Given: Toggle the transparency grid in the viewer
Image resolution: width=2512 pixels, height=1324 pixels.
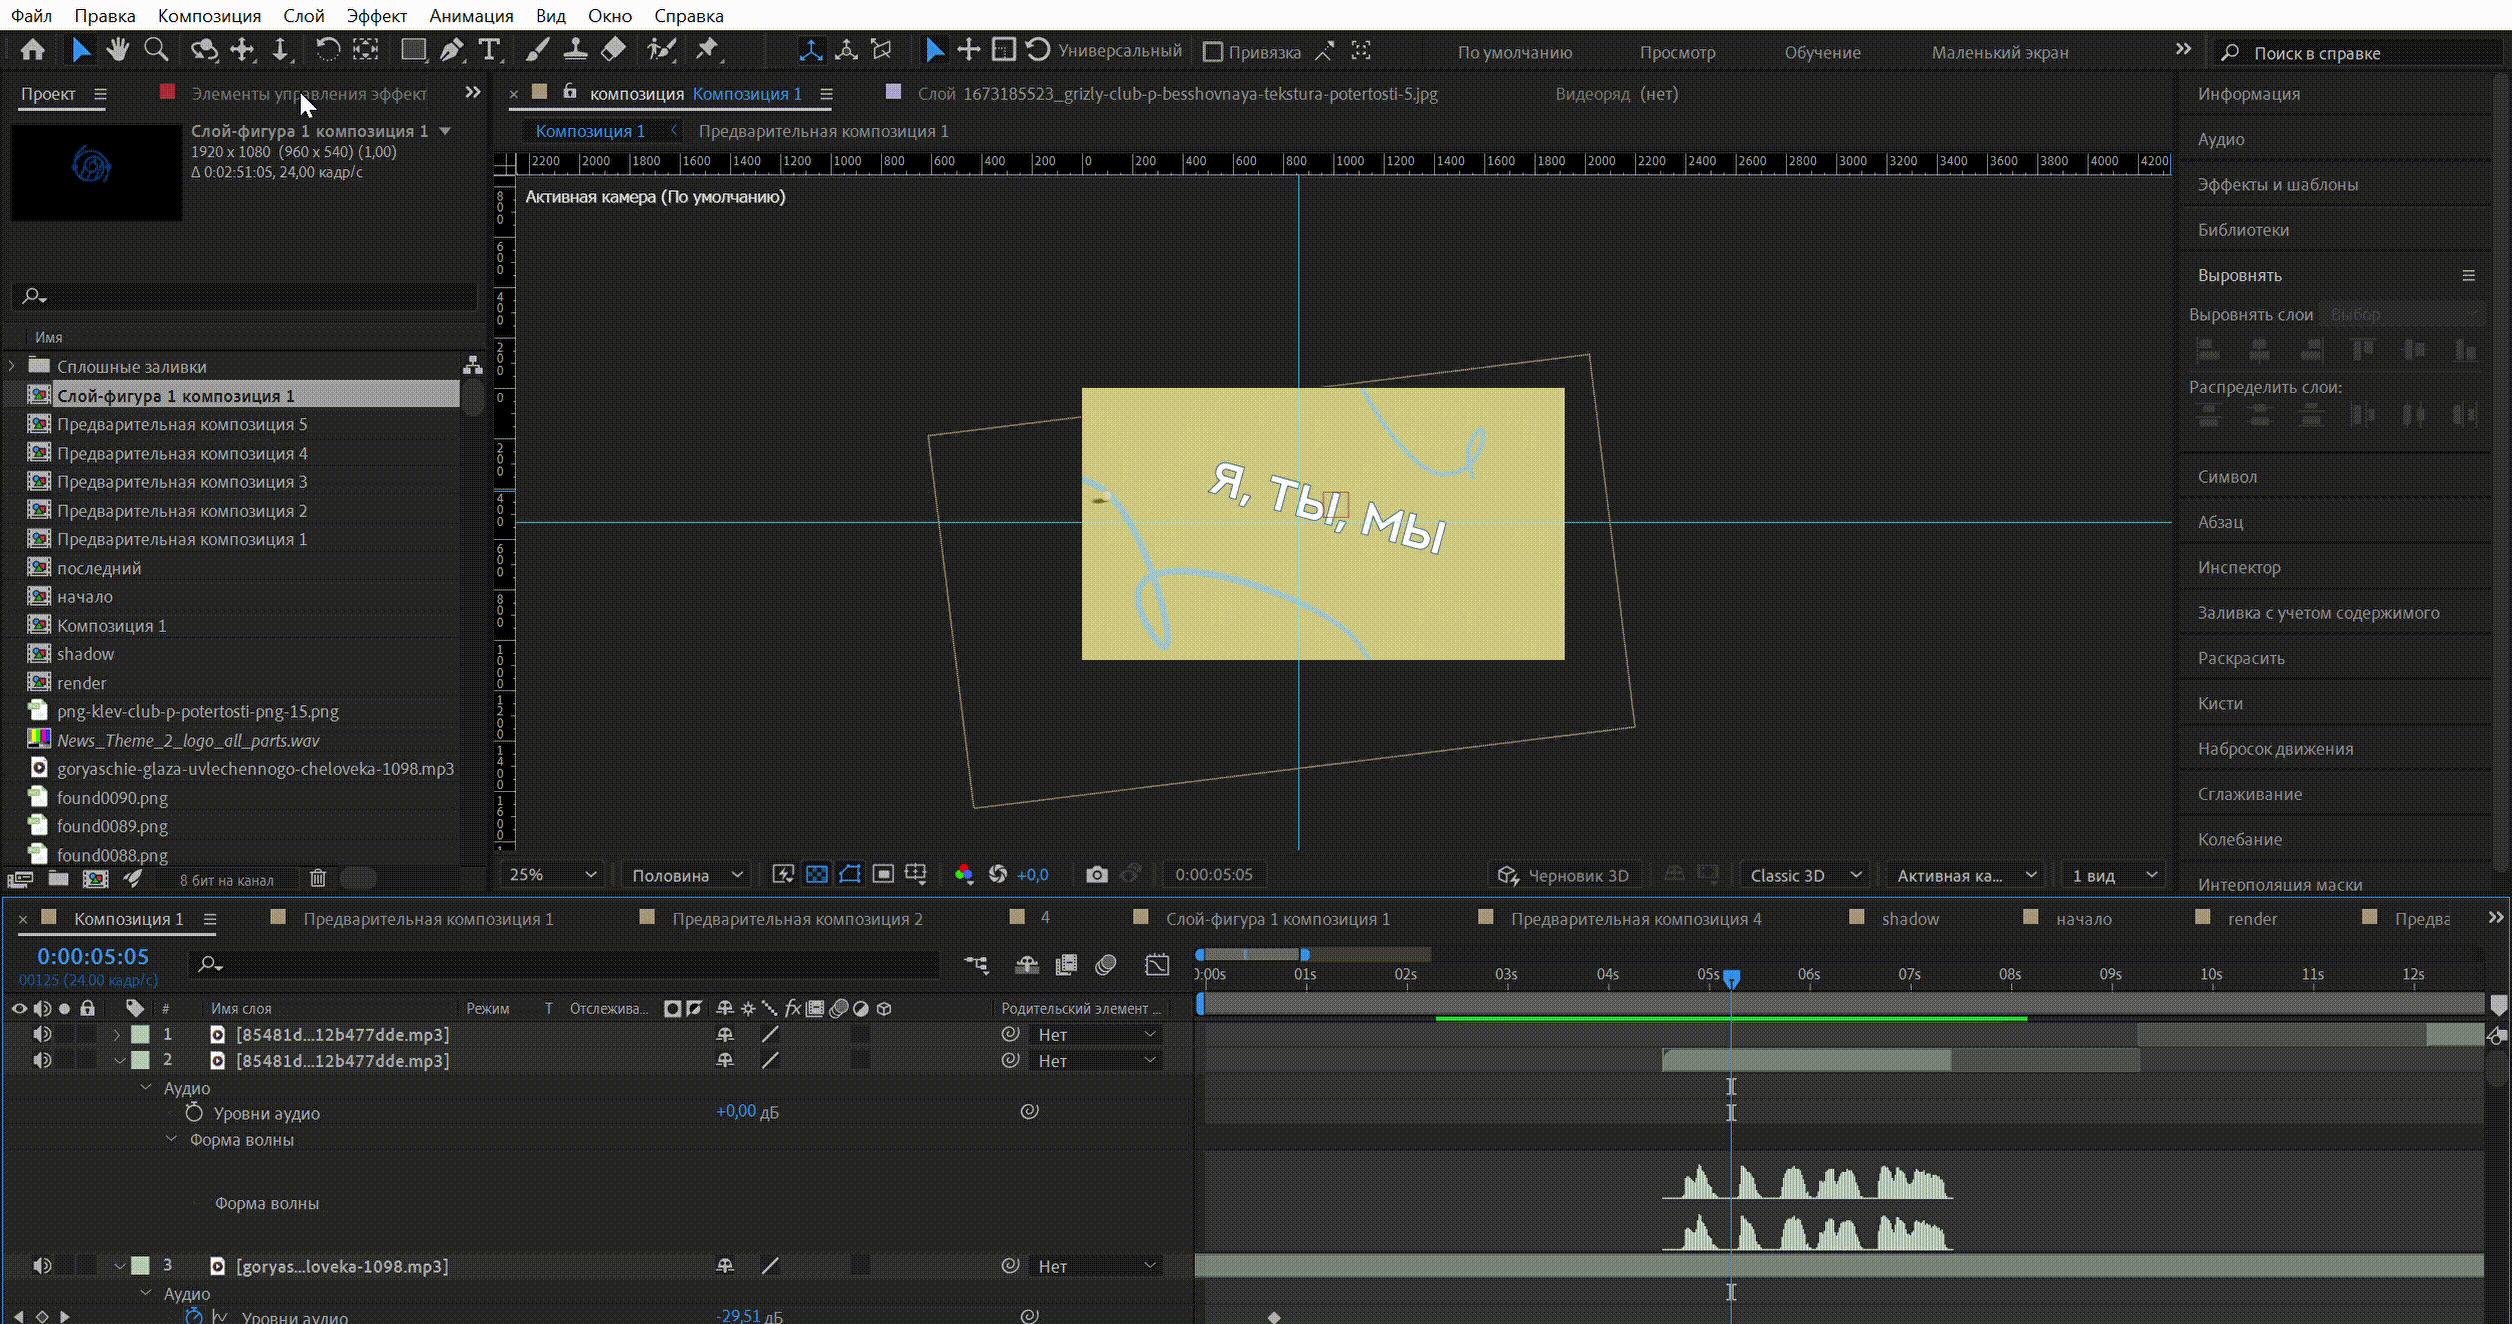Looking at the screenshot, I should point(817,875).
